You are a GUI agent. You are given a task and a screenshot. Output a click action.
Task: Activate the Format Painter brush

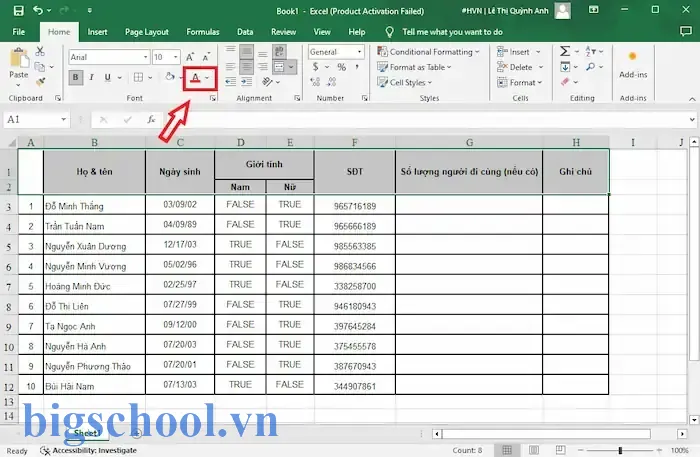point(41,82)
